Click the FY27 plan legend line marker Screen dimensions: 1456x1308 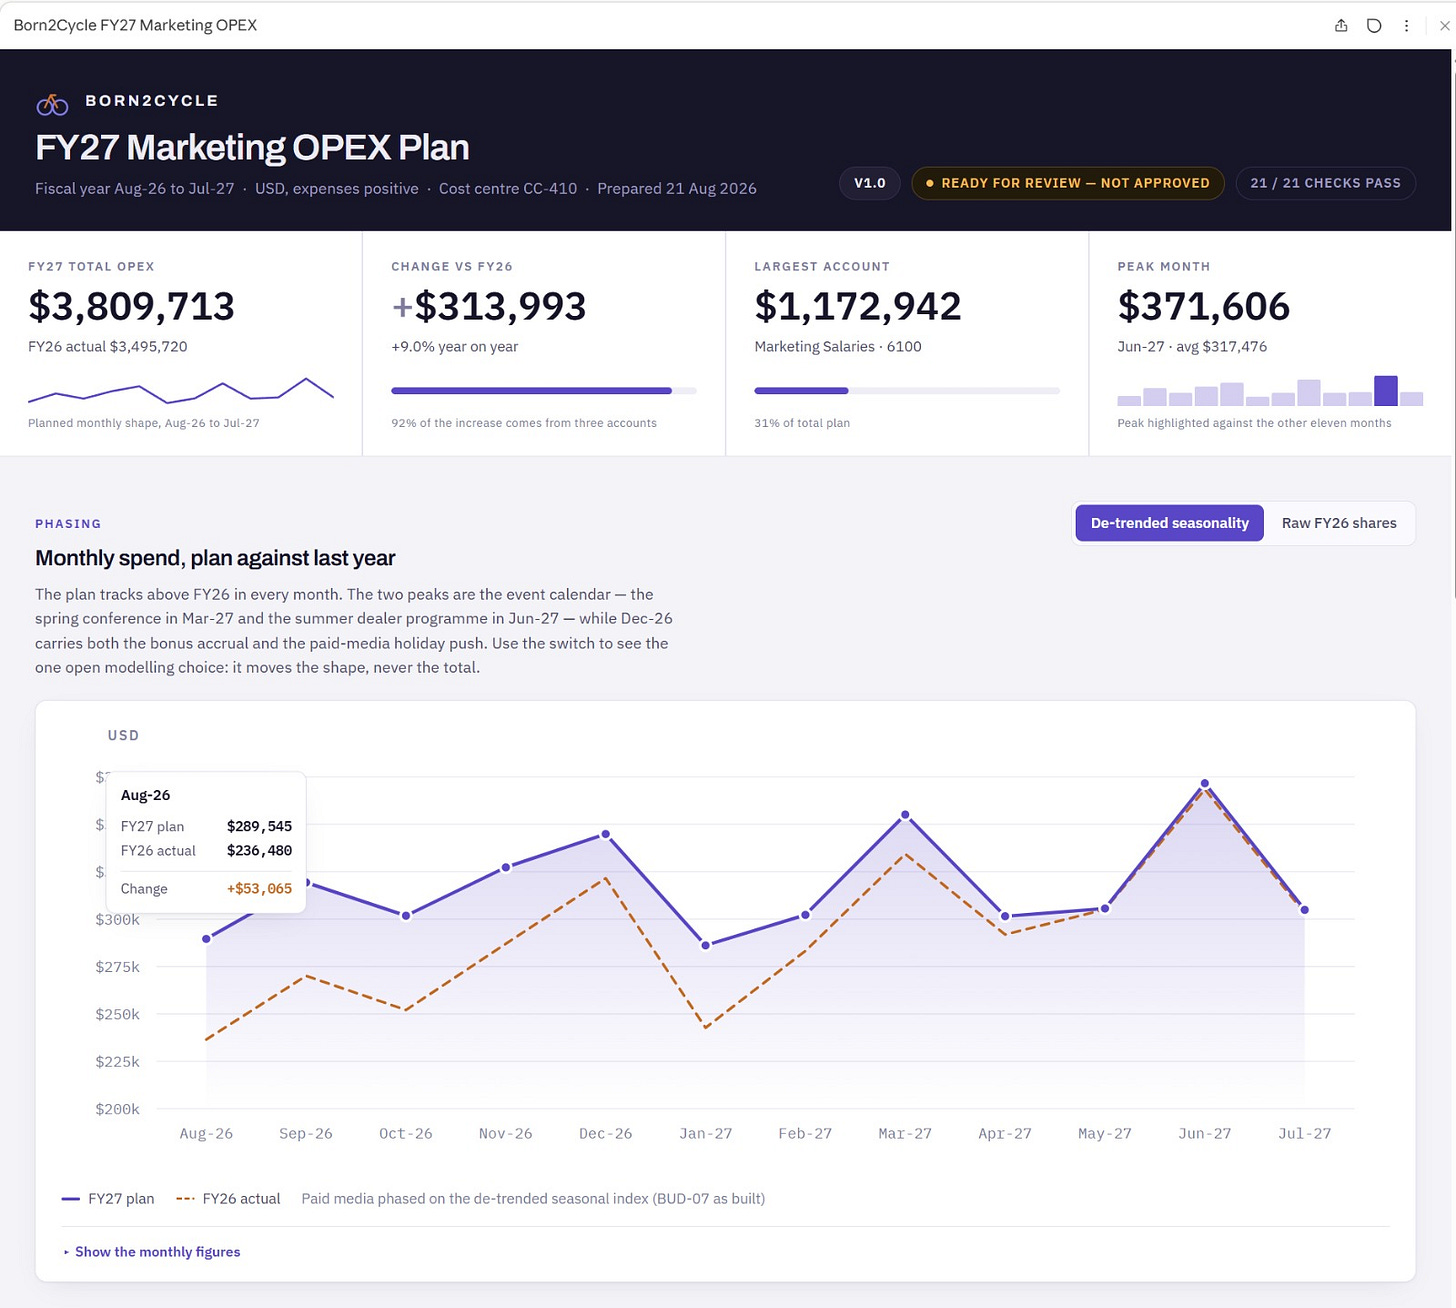coord(71,1199)
